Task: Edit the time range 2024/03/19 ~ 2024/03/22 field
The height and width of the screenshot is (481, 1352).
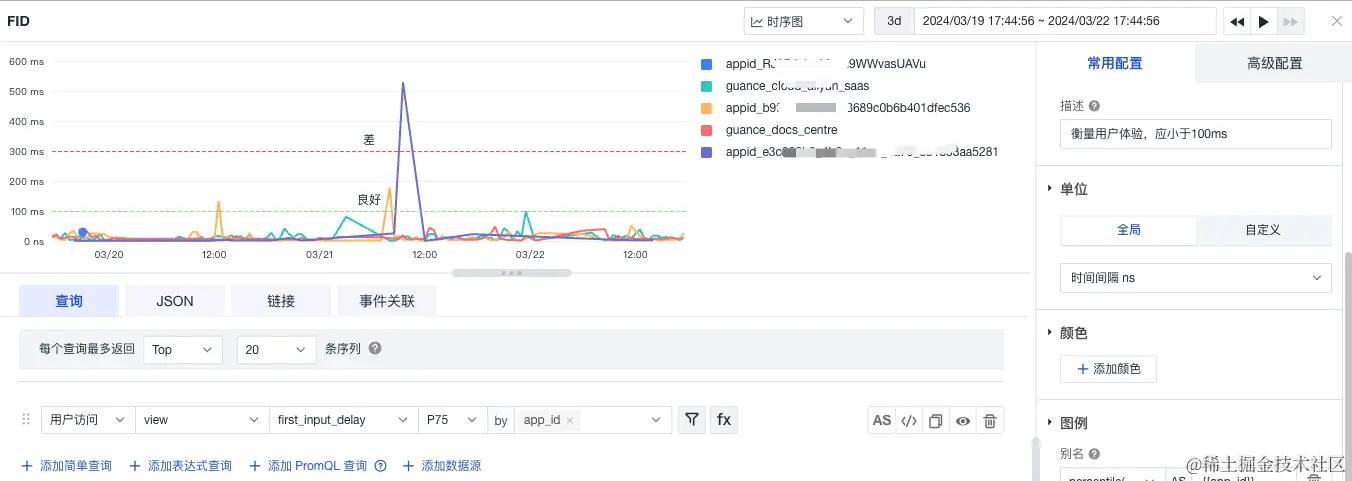Action: pyautogui.click(x=1065, y=21)
